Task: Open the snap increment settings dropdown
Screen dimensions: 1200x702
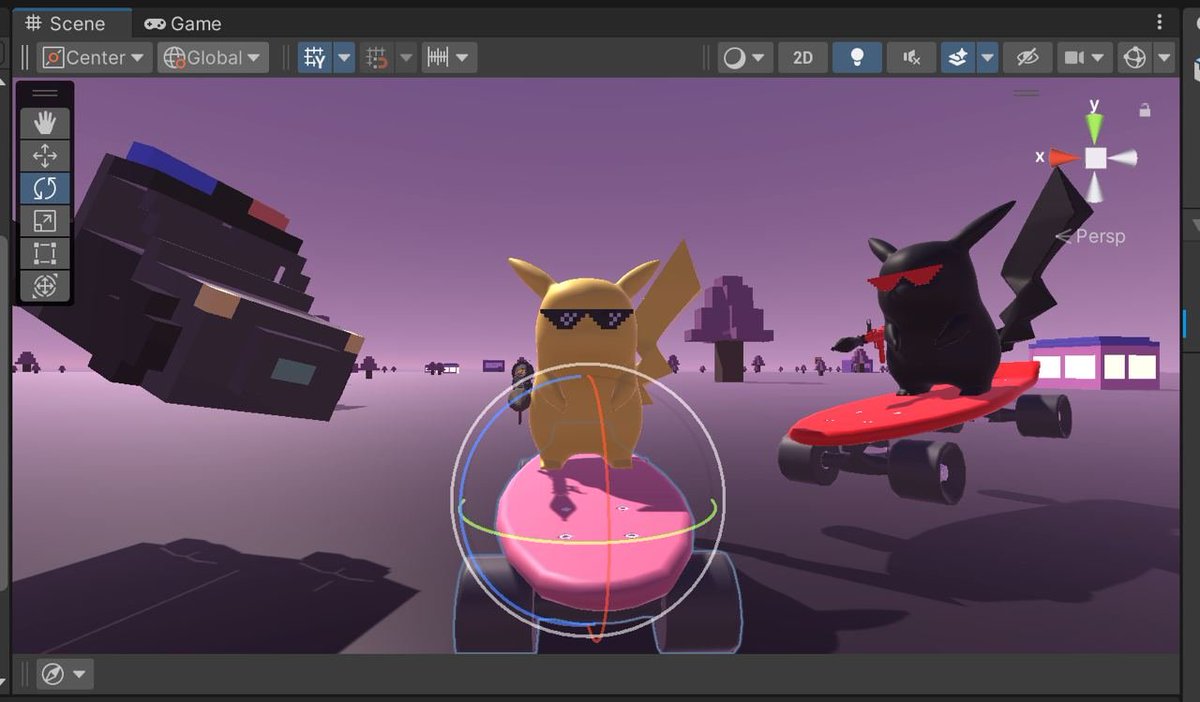Action: click(449, 58)
